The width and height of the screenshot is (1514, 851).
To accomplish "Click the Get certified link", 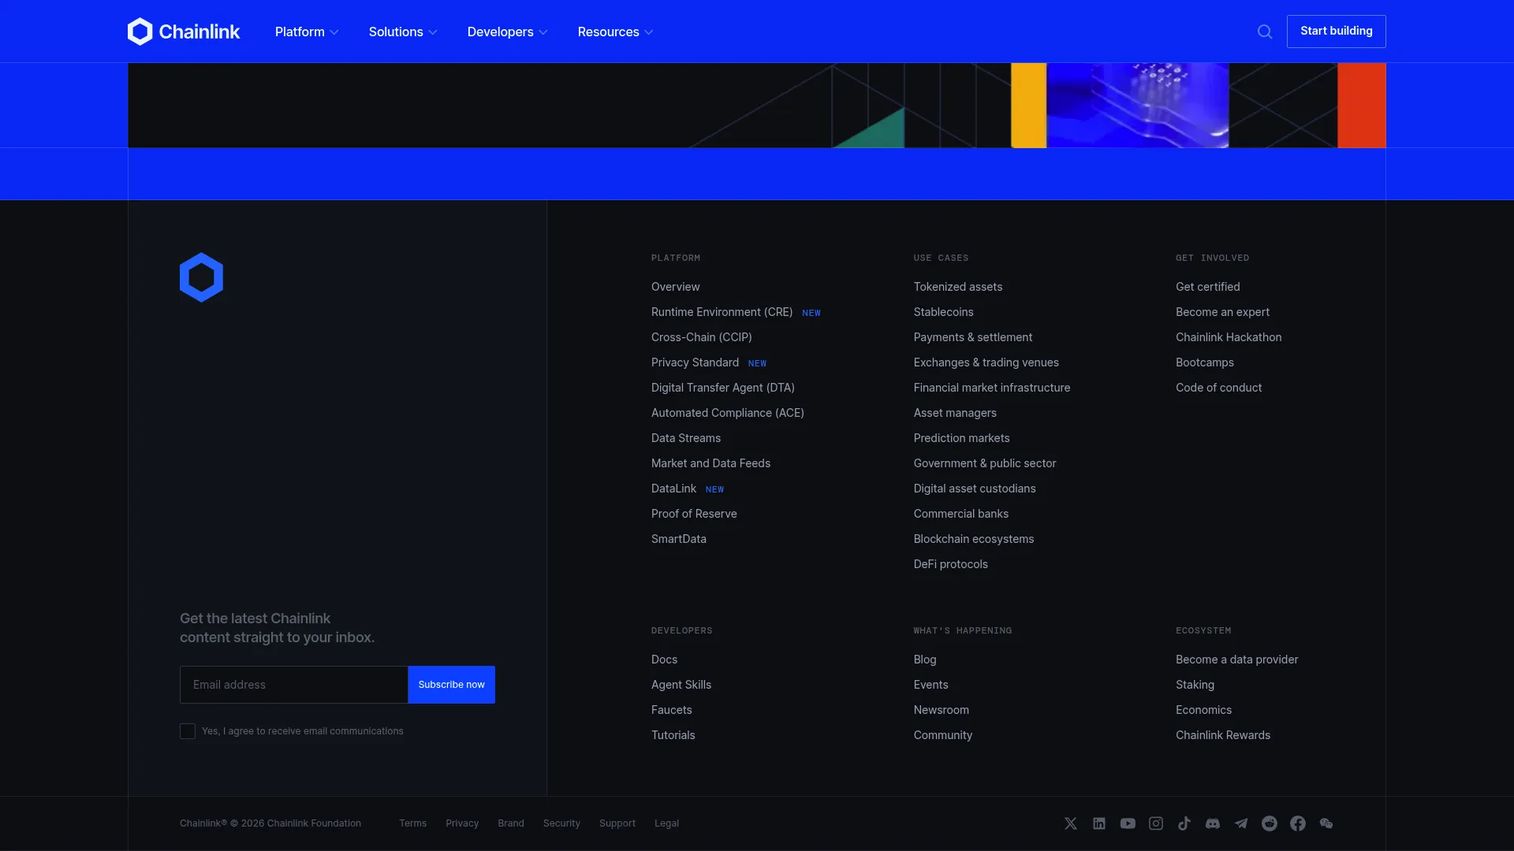I will (1208, 287).
